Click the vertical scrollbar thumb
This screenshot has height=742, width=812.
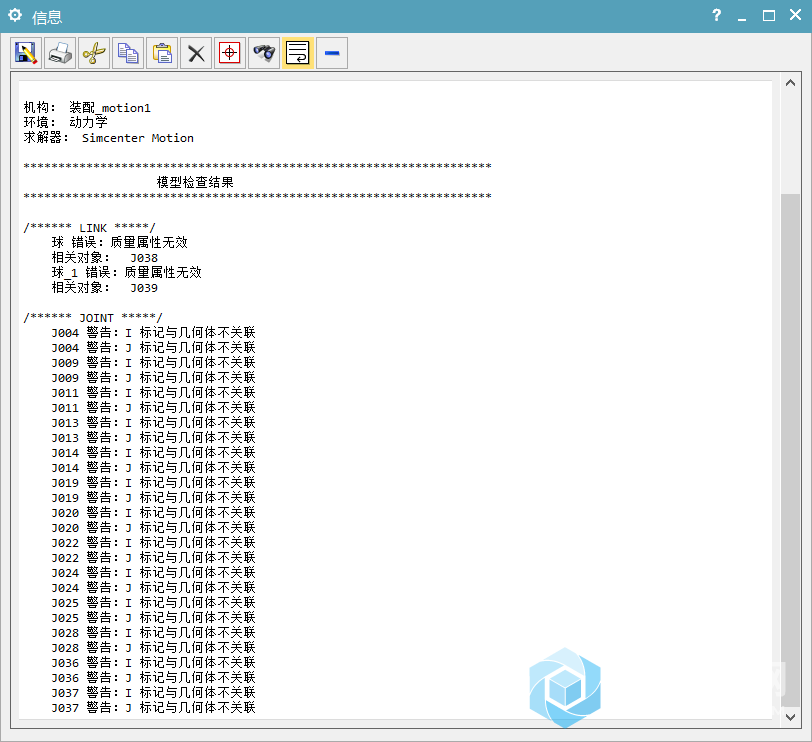point(790,450)
